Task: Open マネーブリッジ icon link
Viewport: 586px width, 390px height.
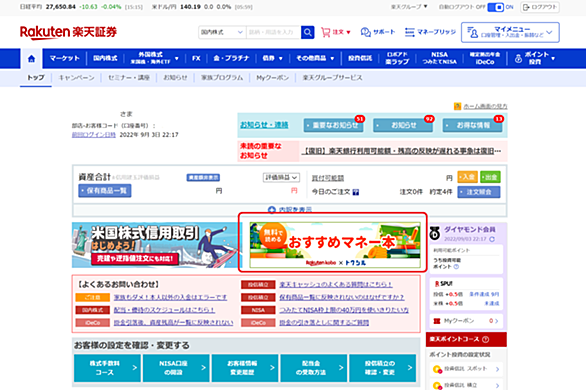Action: tap(410, 32)
